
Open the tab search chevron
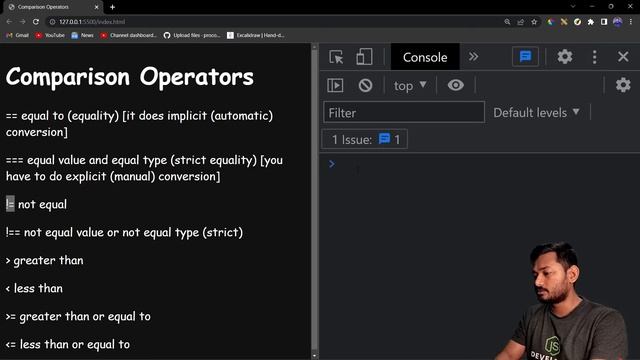573,7
